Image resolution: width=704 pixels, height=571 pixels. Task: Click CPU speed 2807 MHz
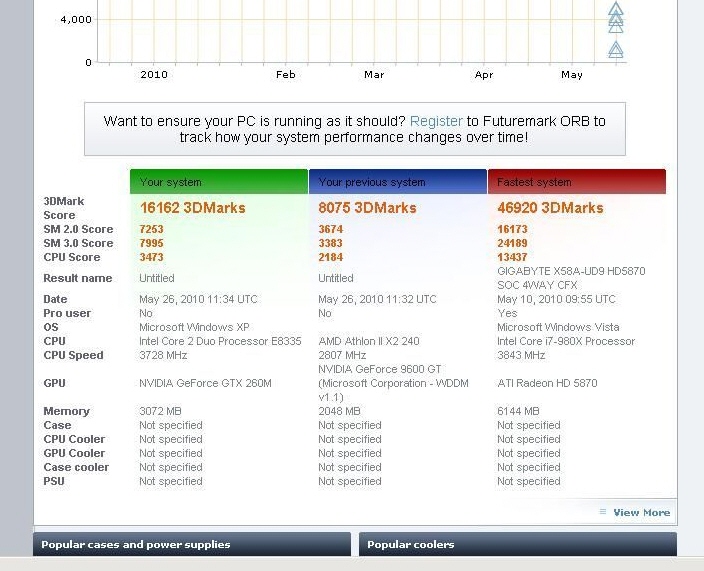[x=342, y=355]
